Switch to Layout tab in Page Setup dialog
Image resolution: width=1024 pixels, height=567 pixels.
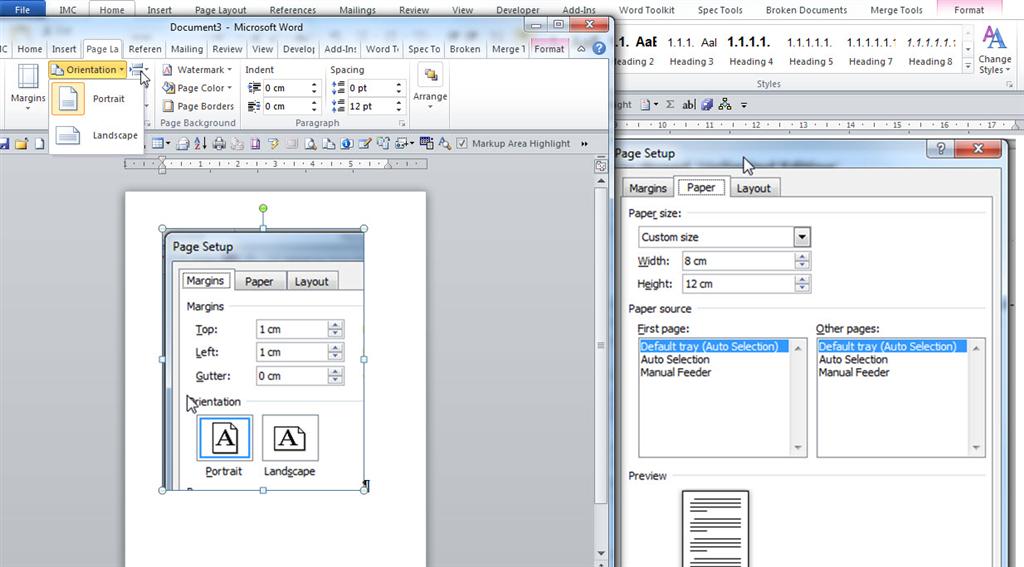[754, 188]
